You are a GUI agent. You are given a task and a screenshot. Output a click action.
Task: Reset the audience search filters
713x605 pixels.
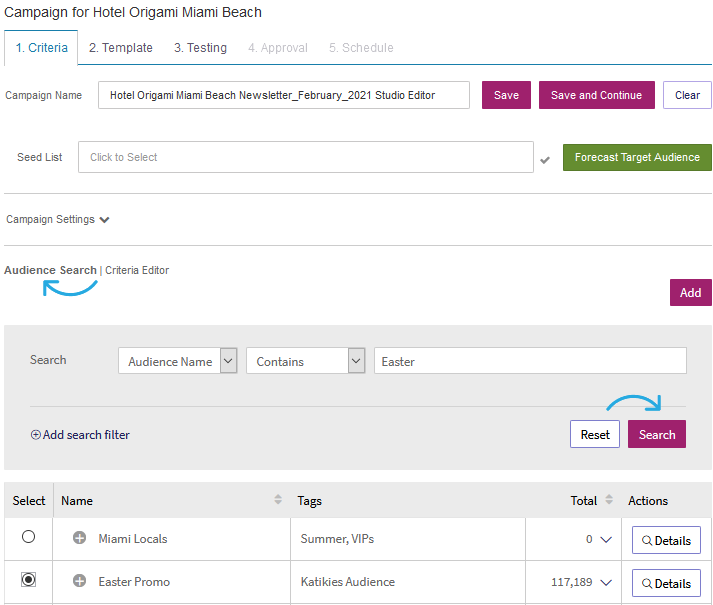[x=595, y=434]
